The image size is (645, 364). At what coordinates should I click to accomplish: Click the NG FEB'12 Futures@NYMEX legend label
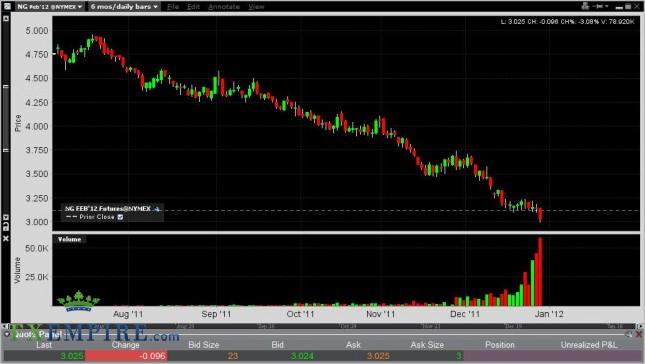click(x=108, y=209)
